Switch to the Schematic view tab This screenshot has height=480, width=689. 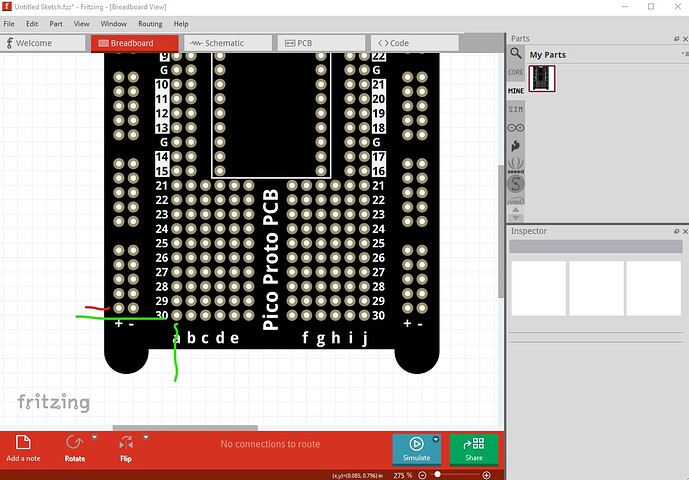[228, 43]
